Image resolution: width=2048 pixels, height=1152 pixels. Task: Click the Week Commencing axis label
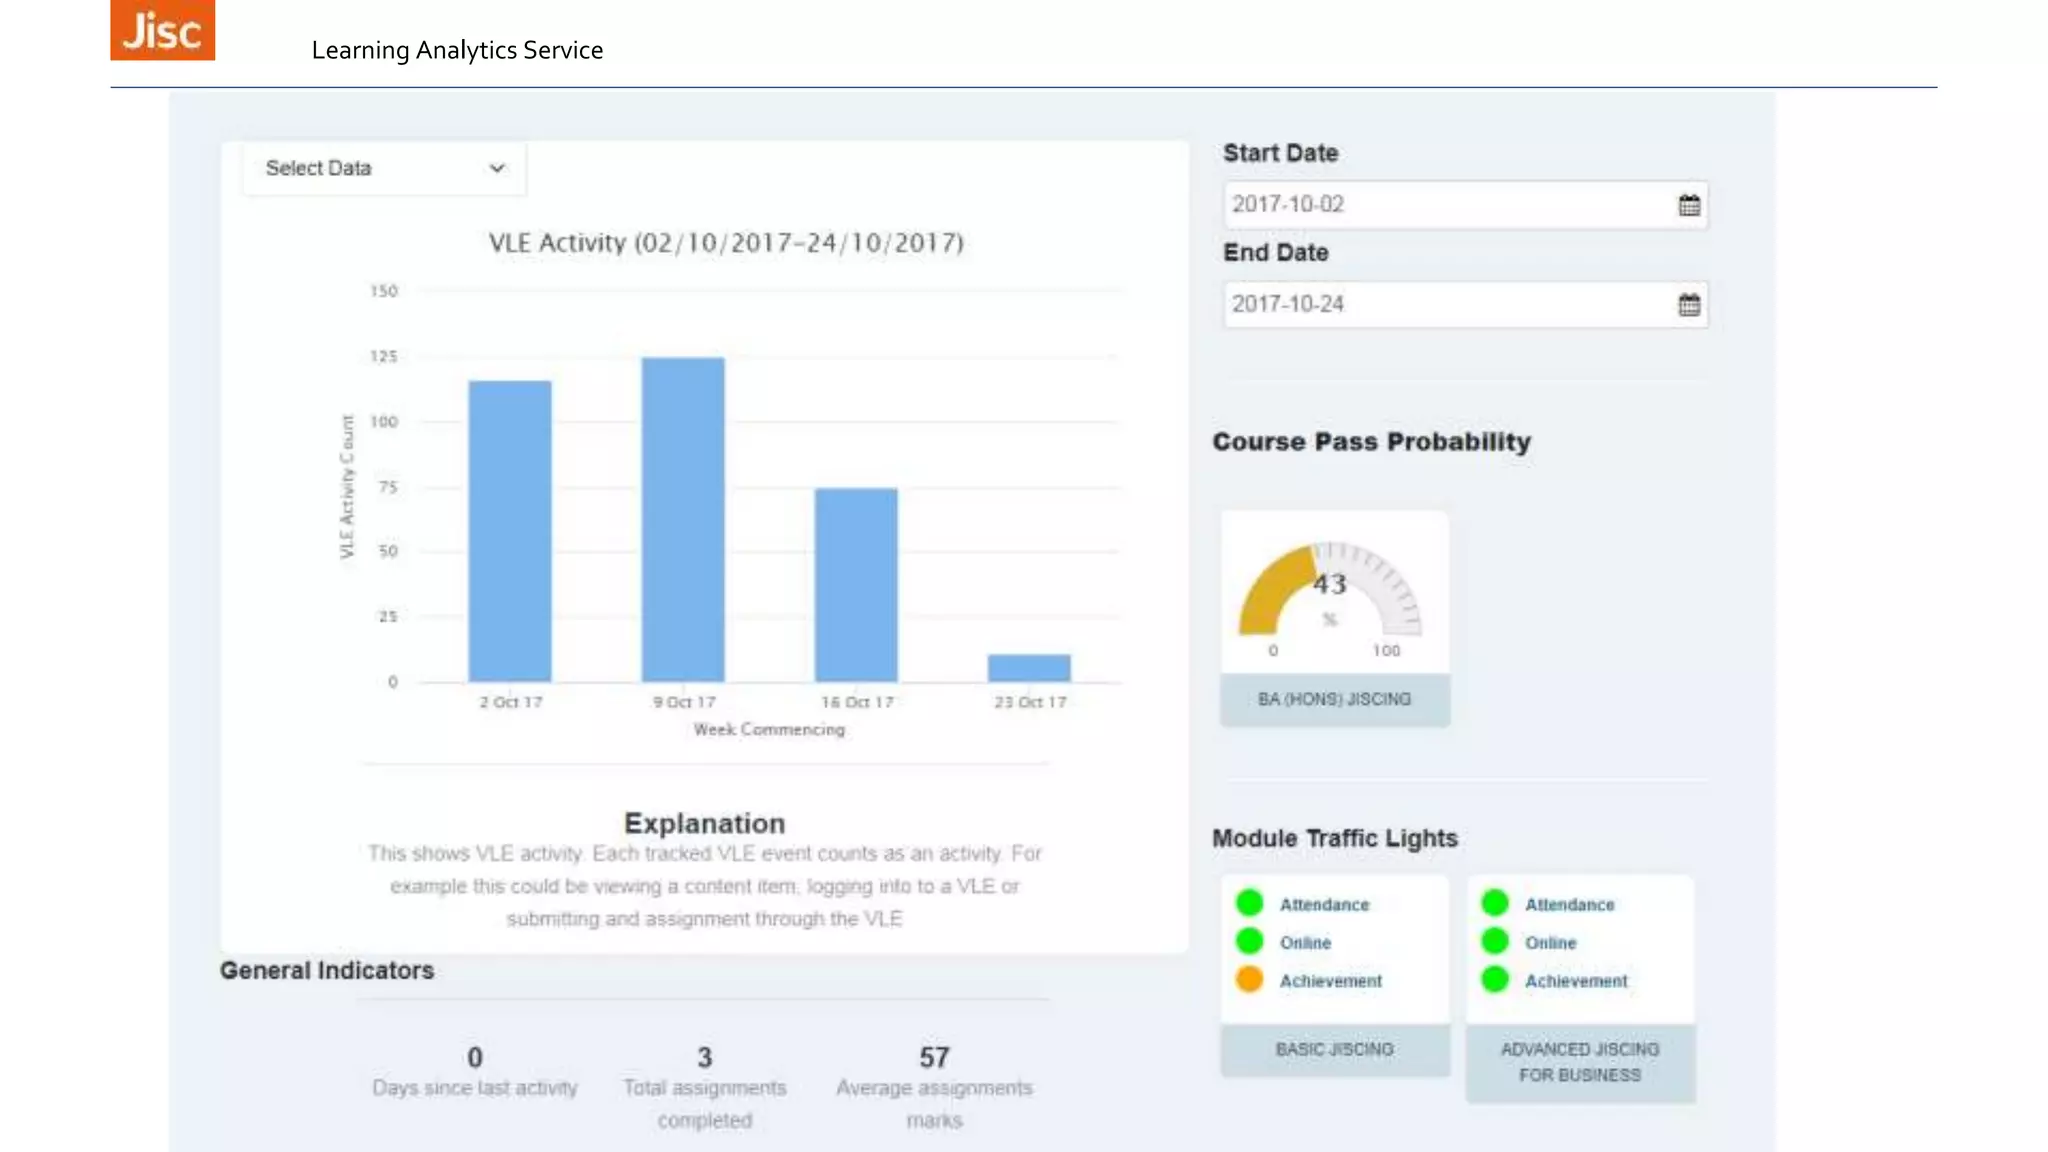[x=769, y=730]
